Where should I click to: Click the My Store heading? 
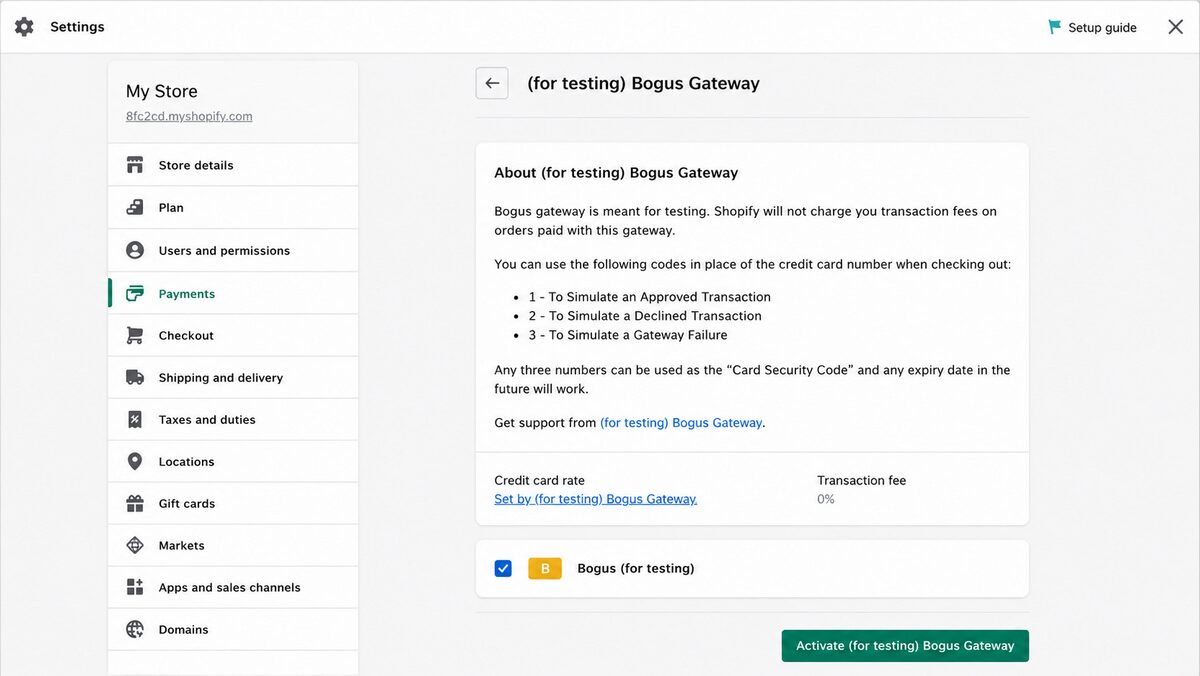[x=162, y=91]
